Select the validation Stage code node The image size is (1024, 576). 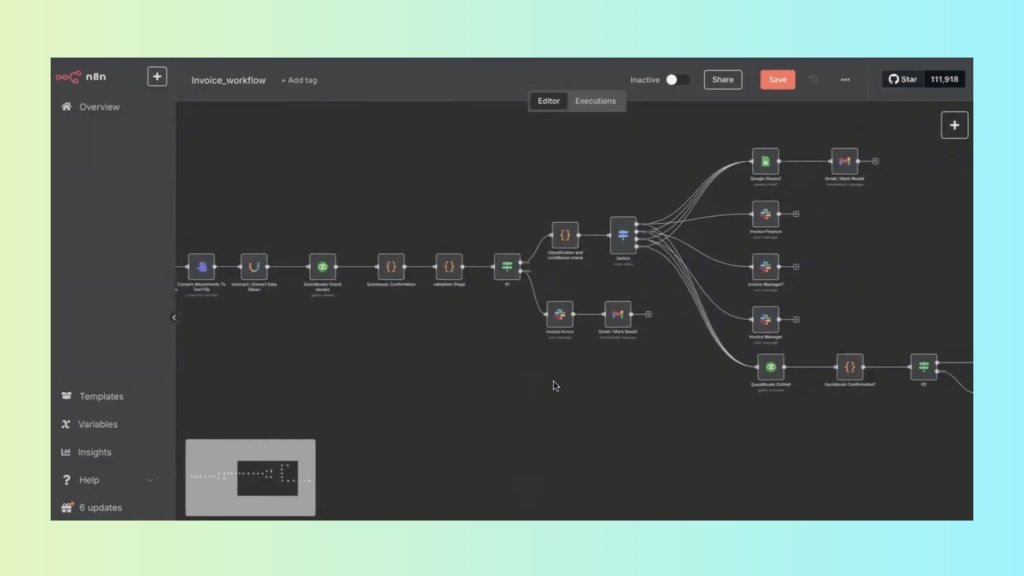click(x=449, y=267)
